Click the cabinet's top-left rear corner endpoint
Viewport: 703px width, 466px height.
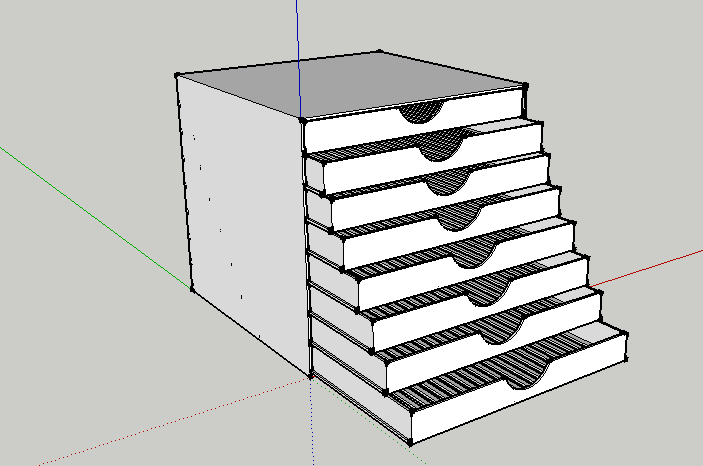177,75
